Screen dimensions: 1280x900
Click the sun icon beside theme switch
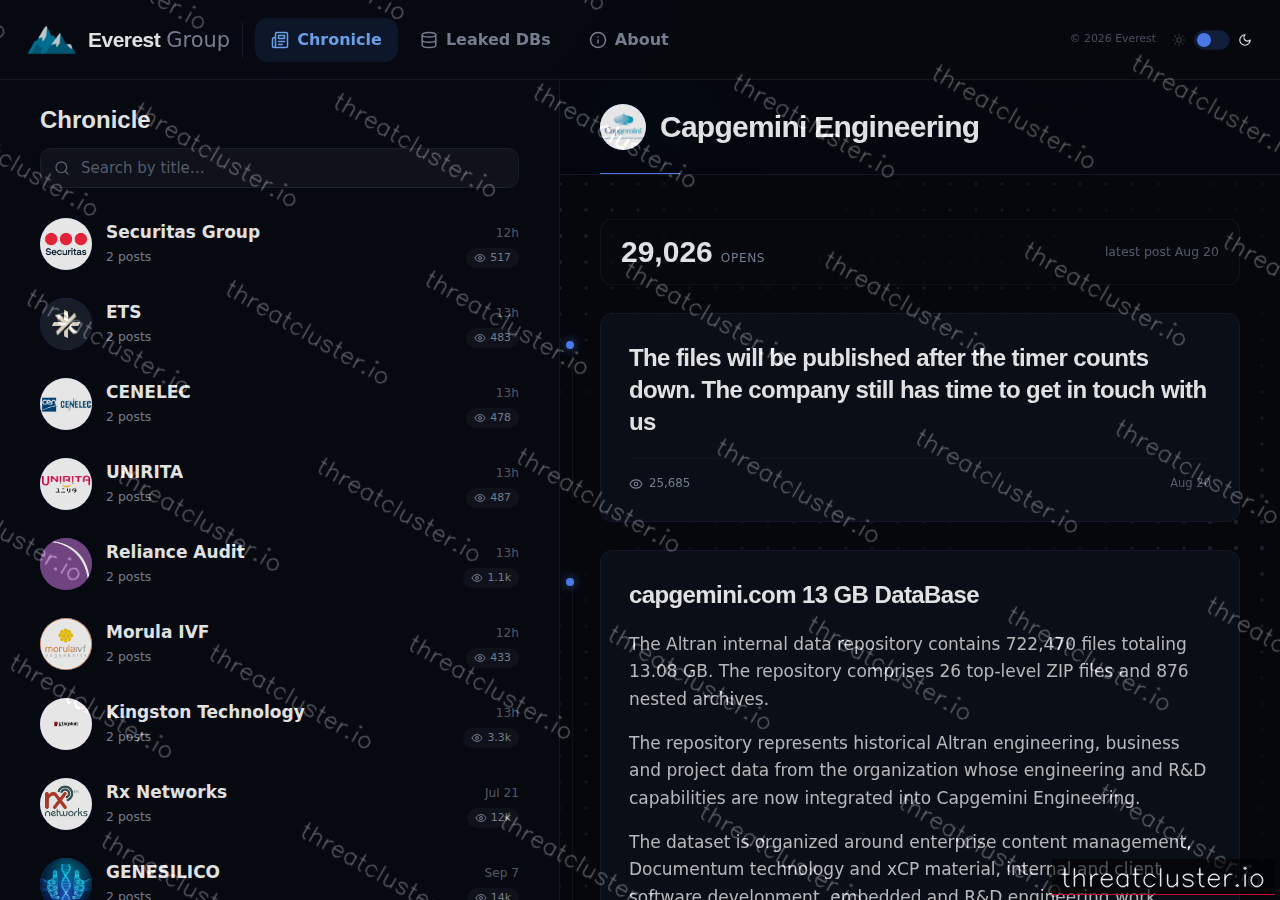[x=1179, y=40]
